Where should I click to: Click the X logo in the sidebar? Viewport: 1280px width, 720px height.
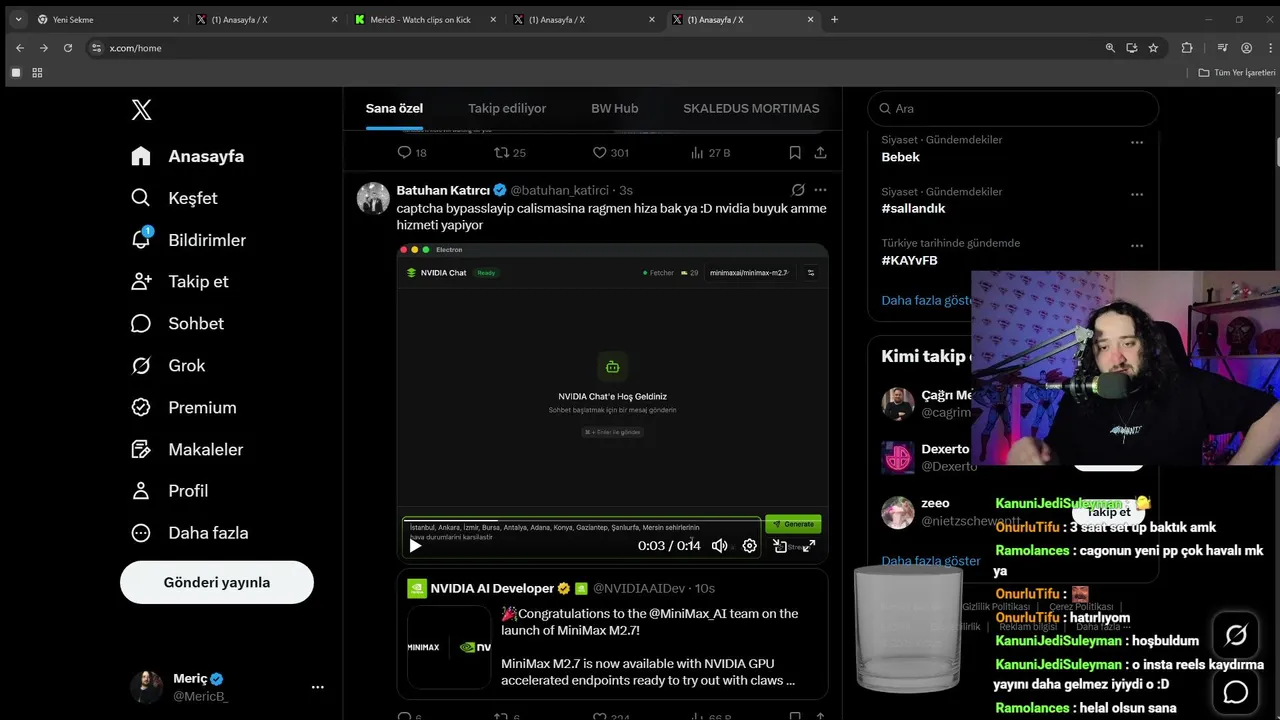(141, 110)
